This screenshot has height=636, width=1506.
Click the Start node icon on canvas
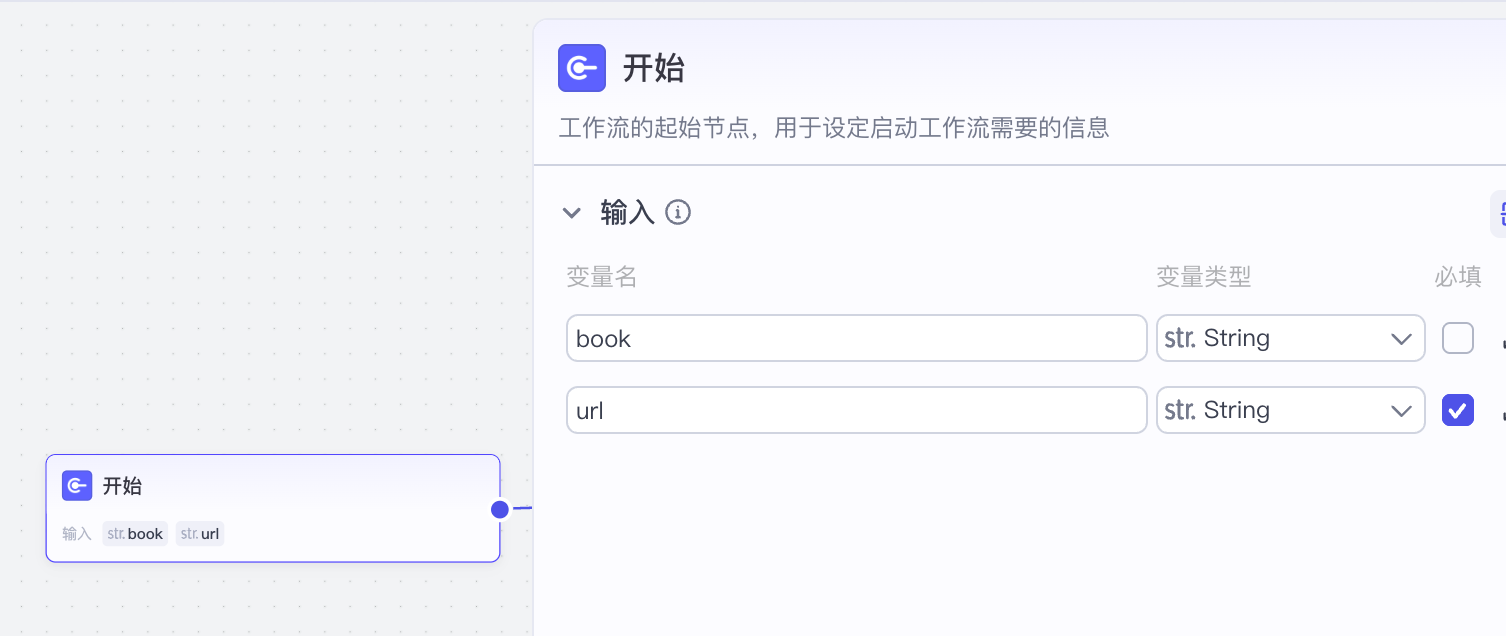(77, 486)
